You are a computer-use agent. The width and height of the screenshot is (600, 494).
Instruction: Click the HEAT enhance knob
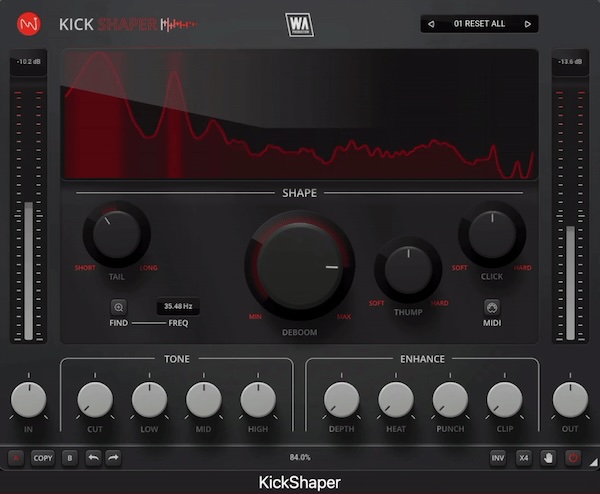pos(396,399)
